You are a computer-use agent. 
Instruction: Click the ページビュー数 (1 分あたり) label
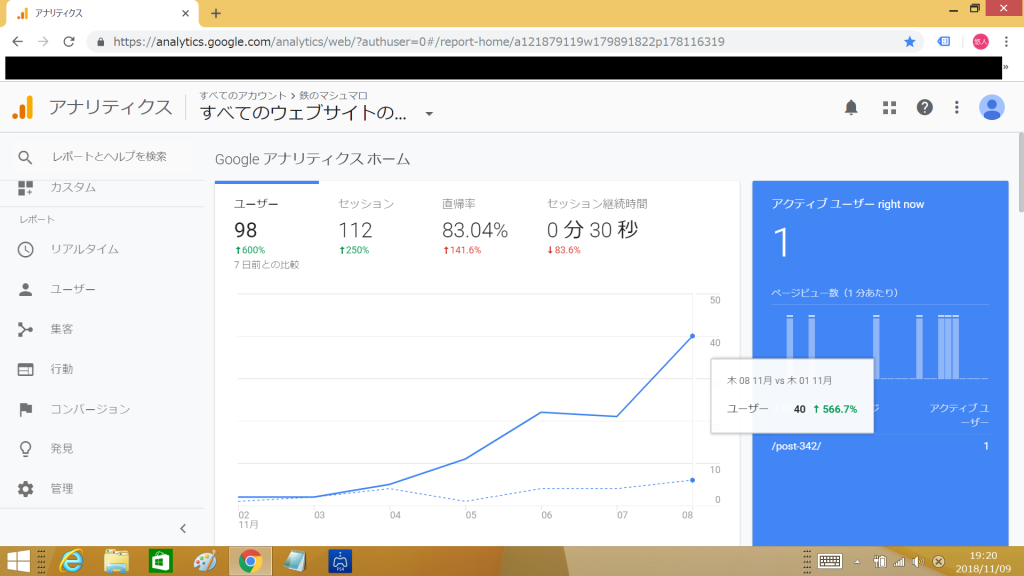tap(835, 293)
